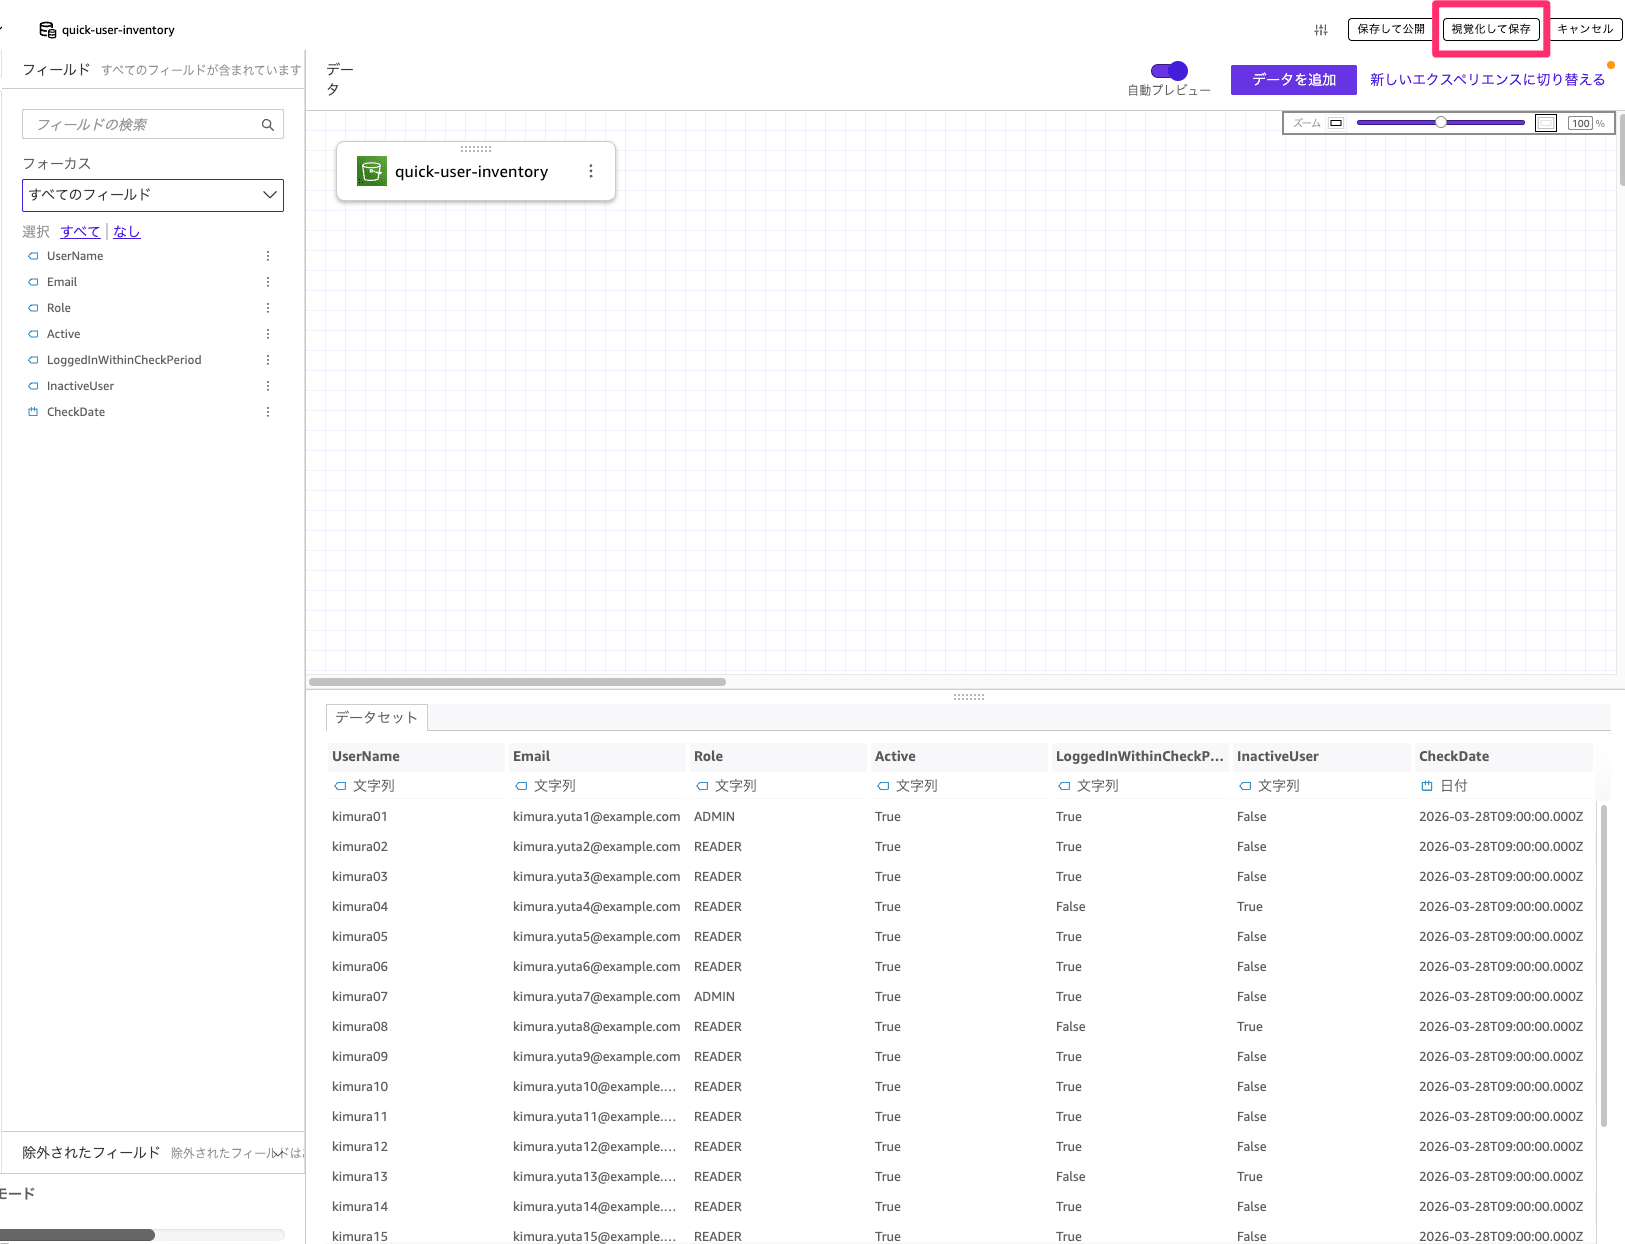Click the calendar icon next to CheckDate field
The image size is (1625, 1244).
[x=33, y=411]
